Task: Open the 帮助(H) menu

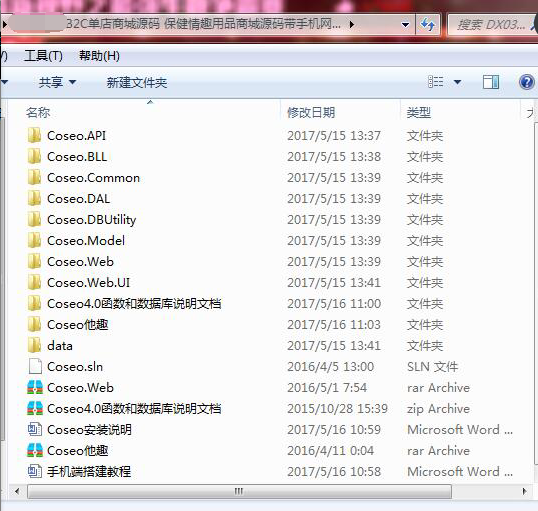Action: pyautogui.click(x=100, y=56)
